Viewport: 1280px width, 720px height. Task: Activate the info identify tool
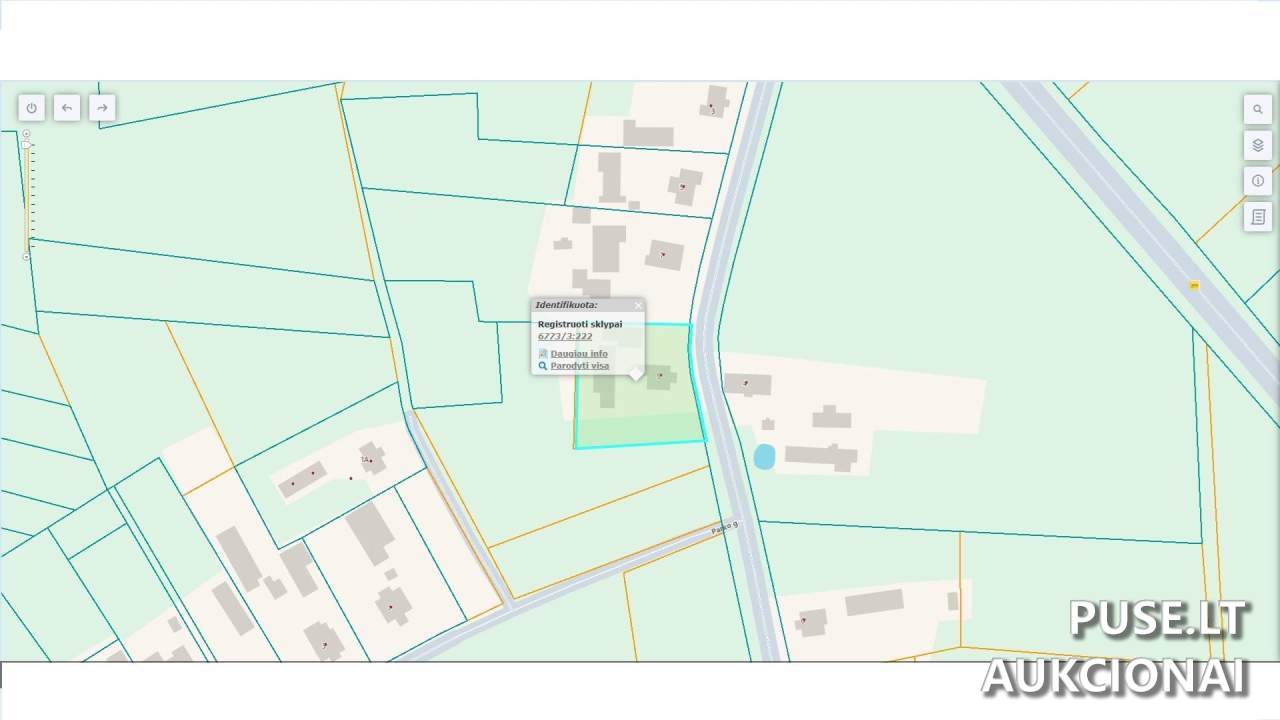(1257, 181)
